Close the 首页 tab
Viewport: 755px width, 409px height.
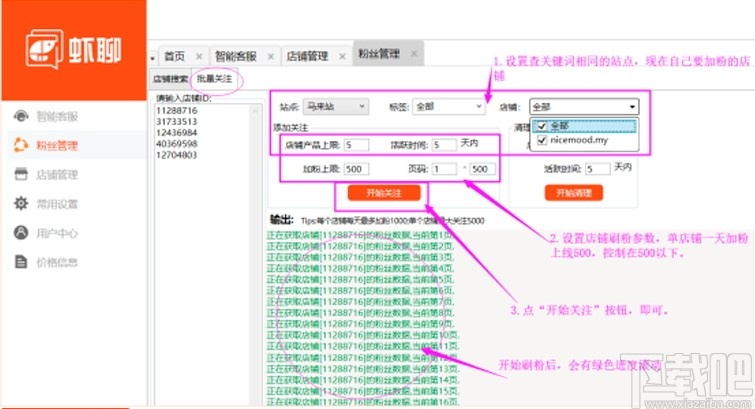tap(199, 56)
